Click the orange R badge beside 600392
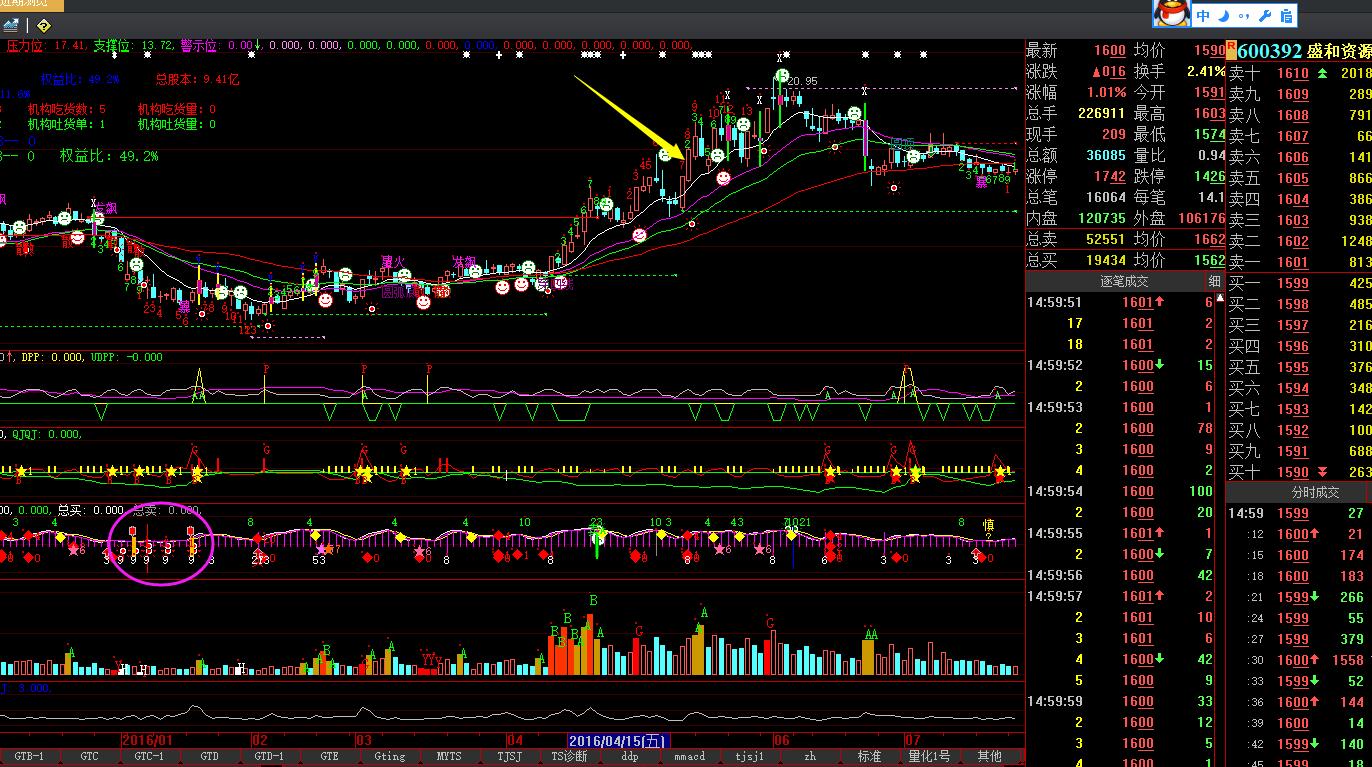The height and width of the screenshot is (767, 1372). point(1232,50)
